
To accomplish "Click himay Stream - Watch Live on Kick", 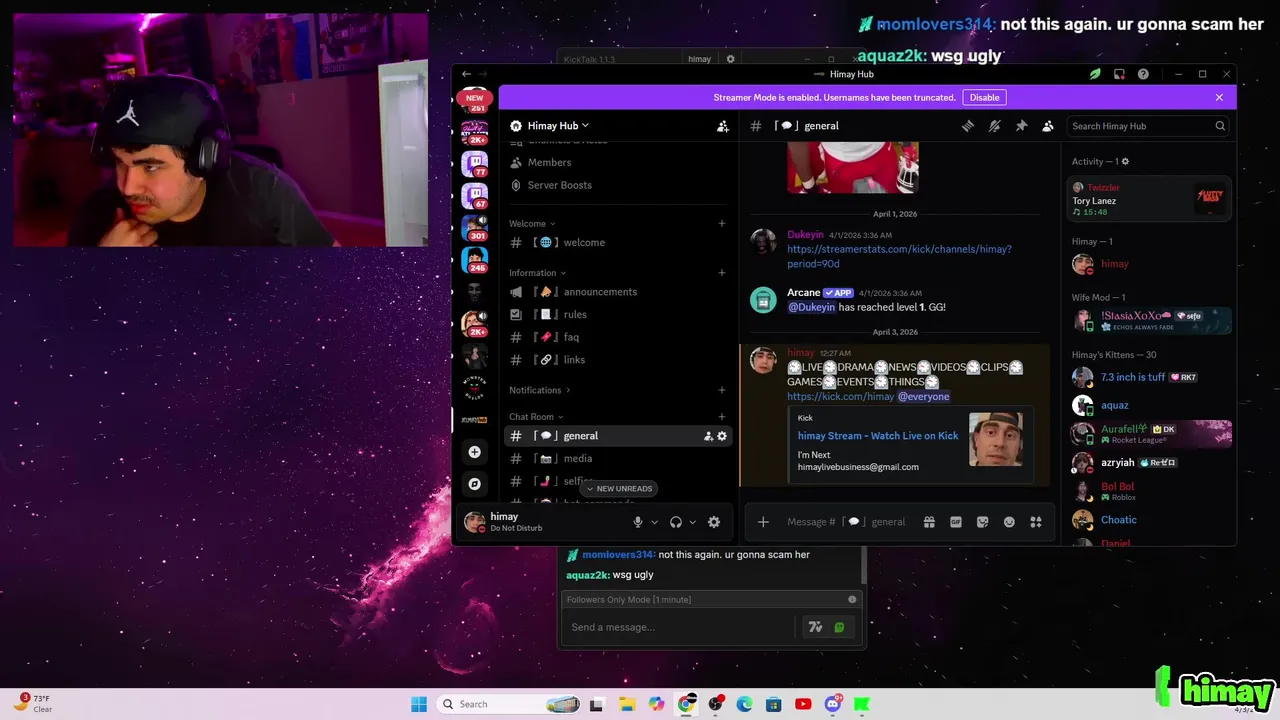I will point(878,436).
